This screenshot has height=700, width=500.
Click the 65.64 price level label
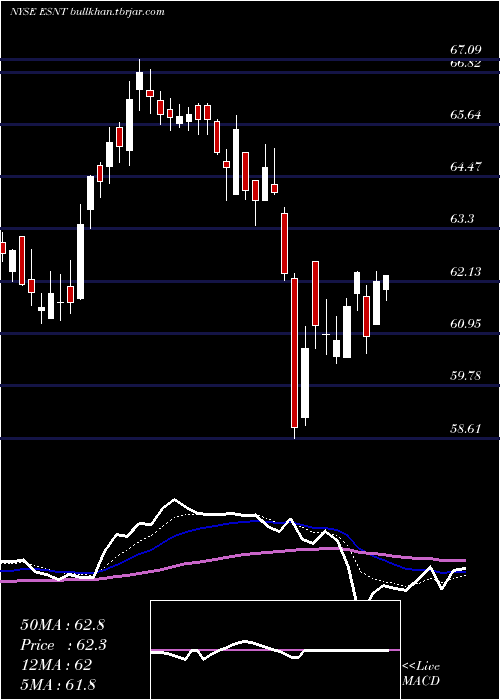(x=466, y=115)
